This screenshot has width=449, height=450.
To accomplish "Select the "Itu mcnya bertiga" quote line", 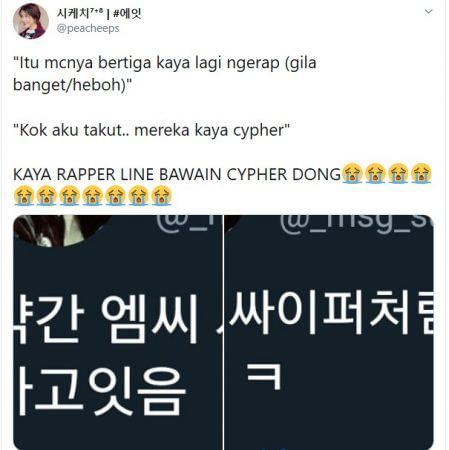I will point(165,63).
